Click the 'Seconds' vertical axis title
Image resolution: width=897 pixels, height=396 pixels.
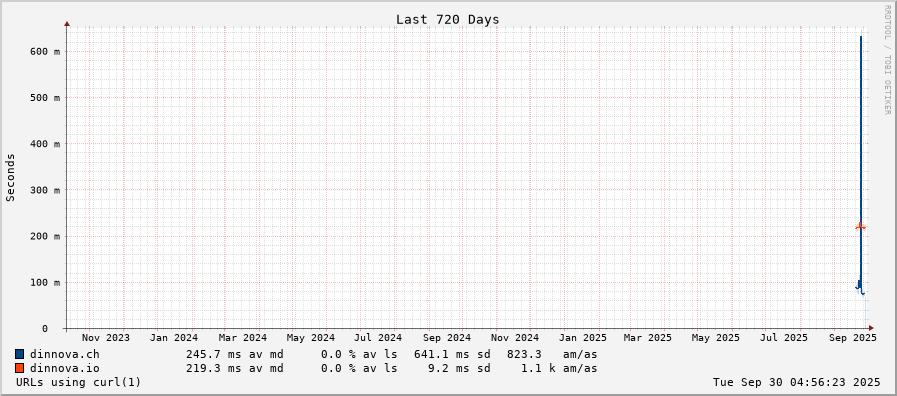11,177
